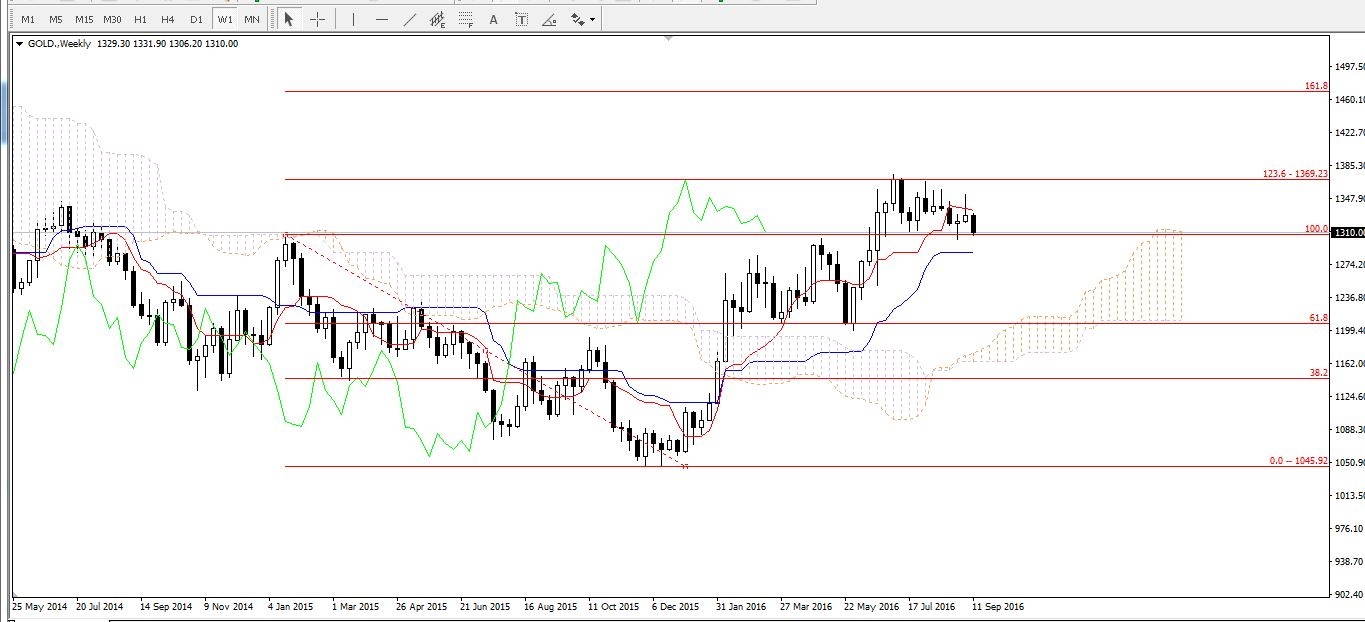Click the H1 timeframe button
The image size is (1365, 622).
[x=140, y=19]
